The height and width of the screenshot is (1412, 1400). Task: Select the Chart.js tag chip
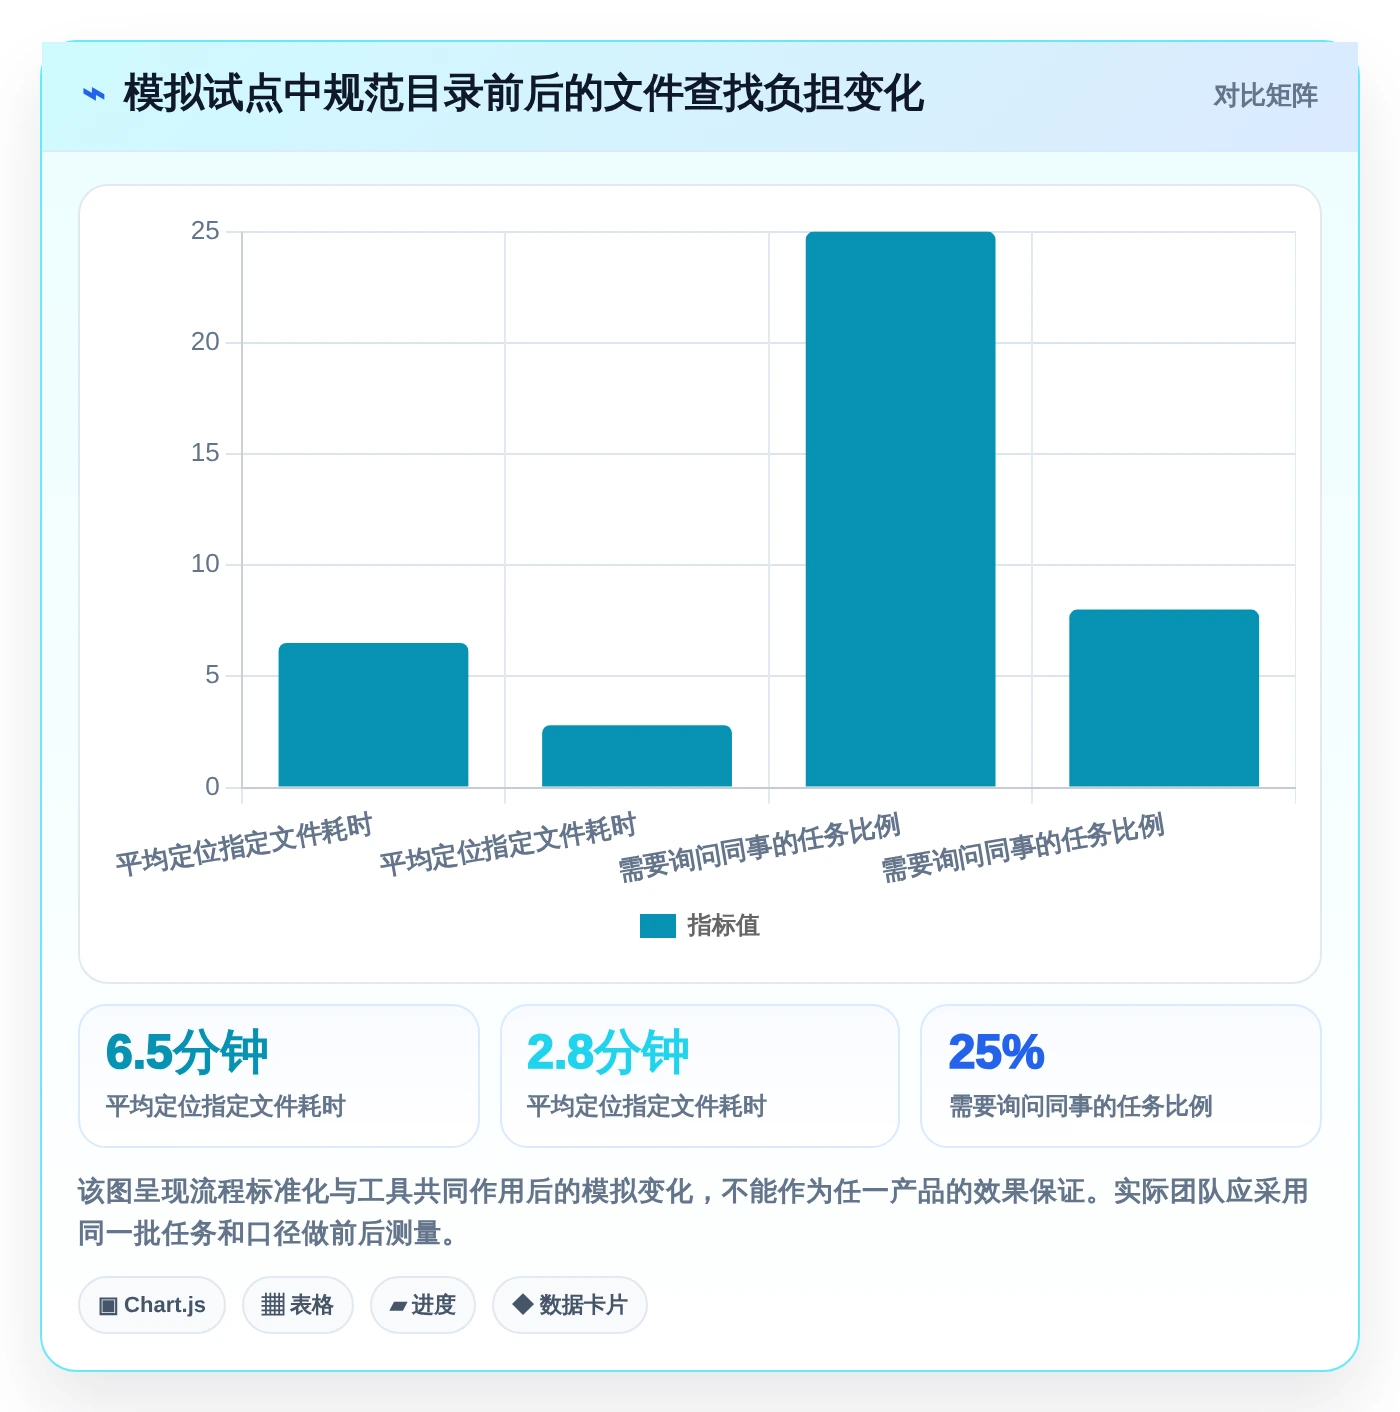152,1305
